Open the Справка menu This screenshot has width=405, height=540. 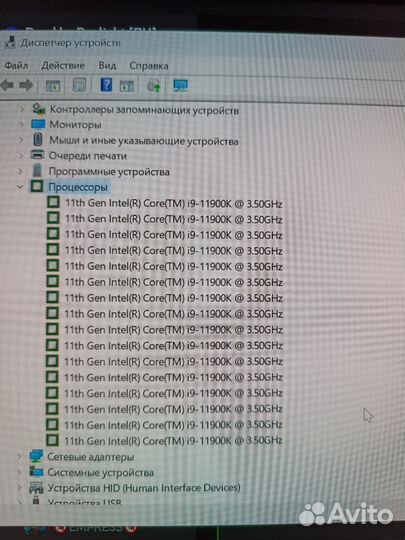pyautogui.click(x=149, y=66)
